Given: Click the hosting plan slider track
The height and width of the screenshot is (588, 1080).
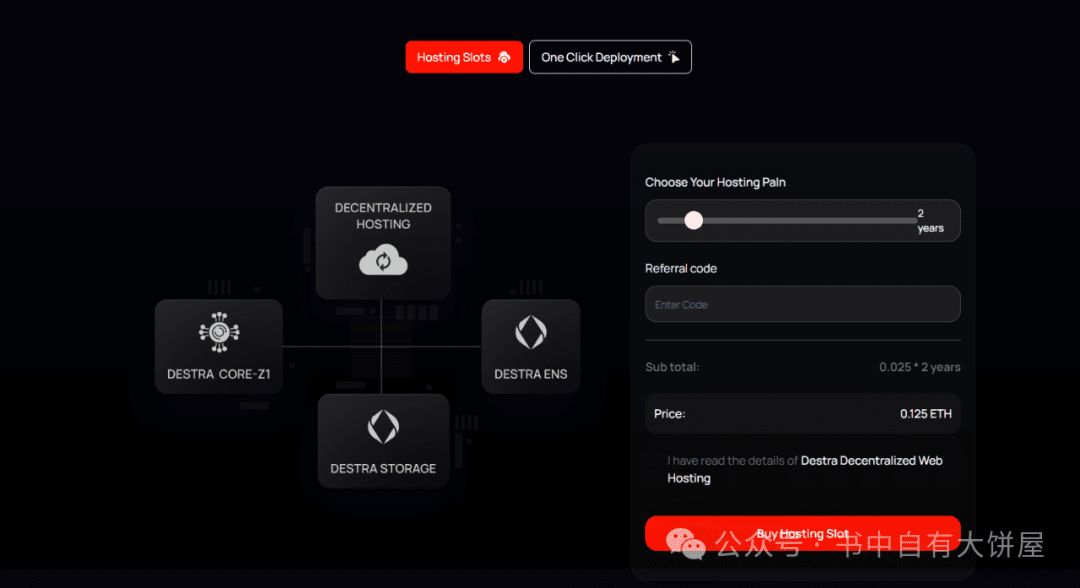Looking at the screenshot, I should 787,220.
